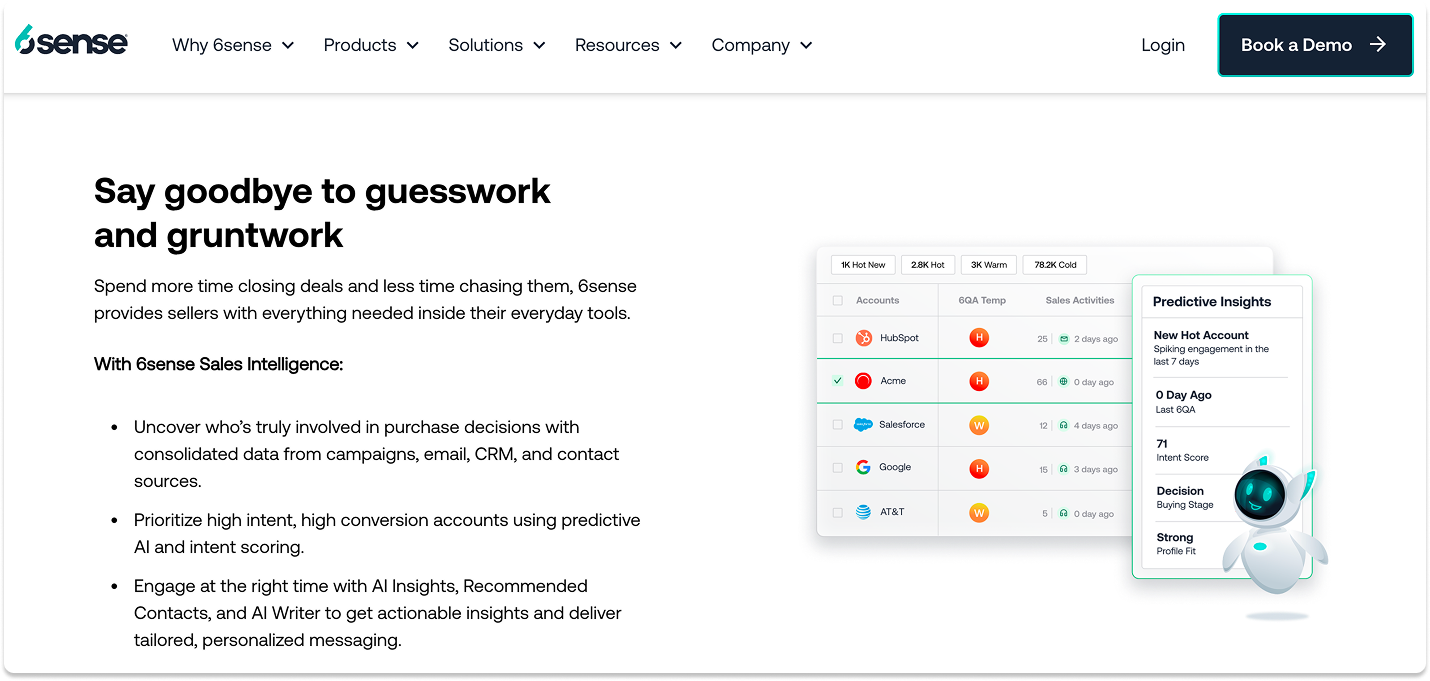Click the Accounts column header
Image resolution: width=1430 pixels, height=681 pixels.
(x=878, y=300)
